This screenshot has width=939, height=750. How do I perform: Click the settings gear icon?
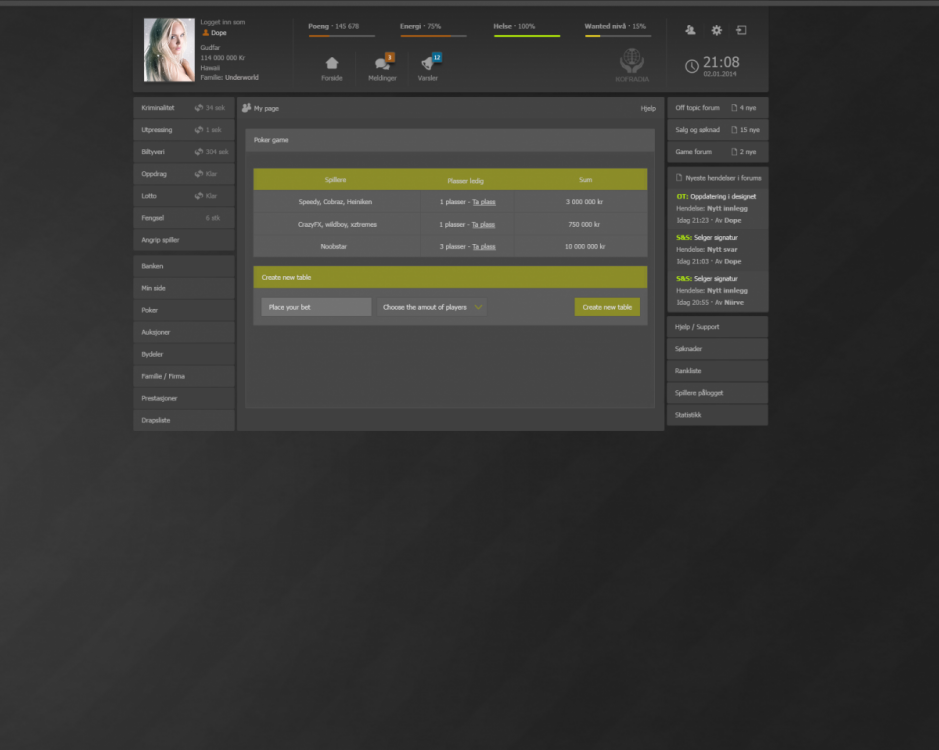pyautogui.click(x=716, y=31)
